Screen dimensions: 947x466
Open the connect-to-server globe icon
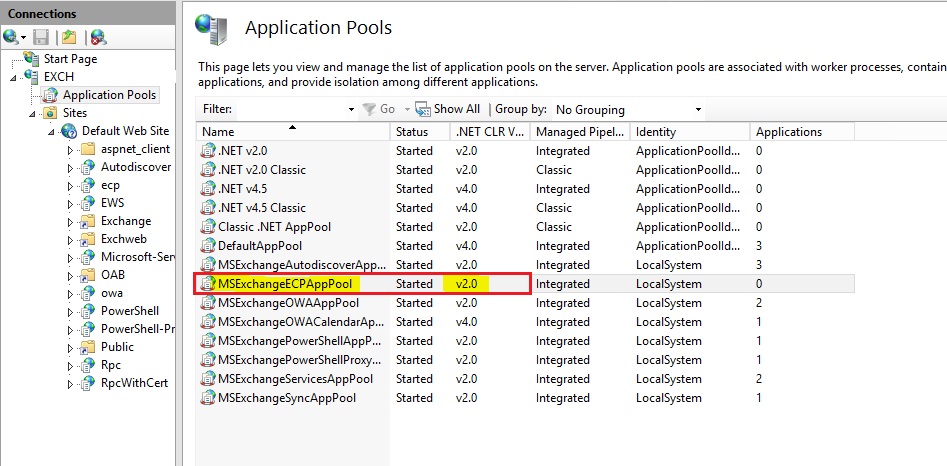[x=10, y=38]
